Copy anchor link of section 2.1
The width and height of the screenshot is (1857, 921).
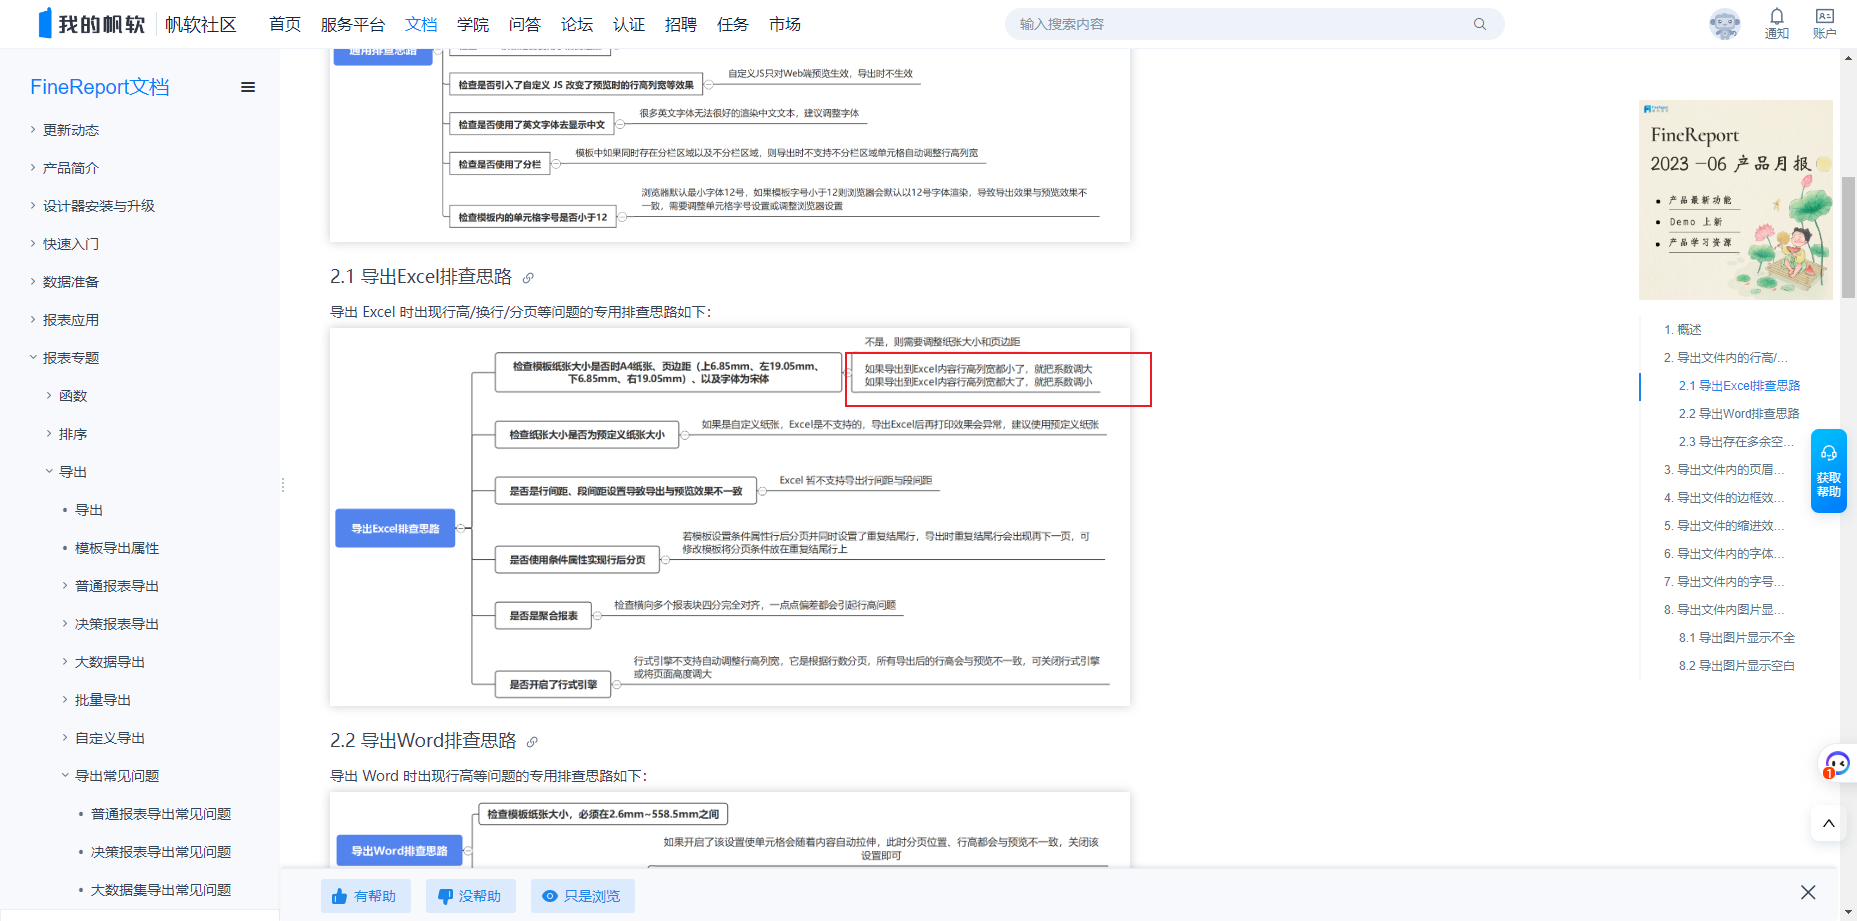(x=528, y=278)
